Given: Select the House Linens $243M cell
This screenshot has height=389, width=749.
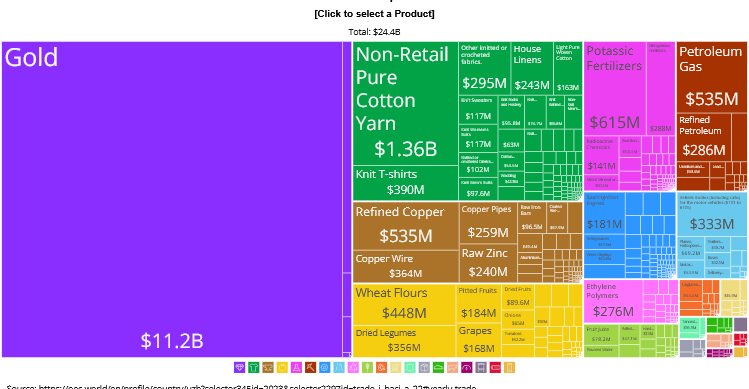Looking at the screenshot, I should tap(532, 68).
